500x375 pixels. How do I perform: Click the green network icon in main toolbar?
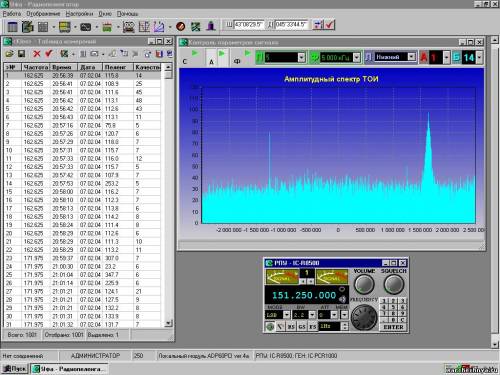coord(196,26)
